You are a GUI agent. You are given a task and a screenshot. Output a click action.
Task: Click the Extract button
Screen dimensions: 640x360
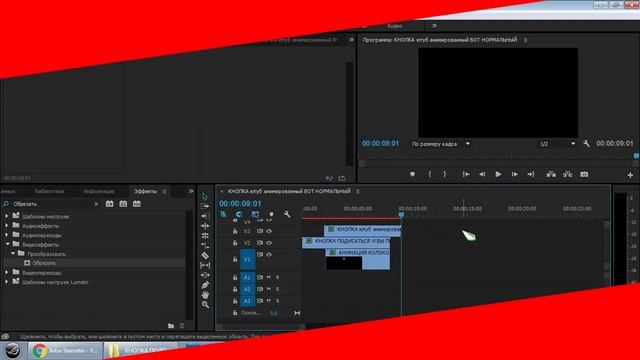(x=567, y=174)
